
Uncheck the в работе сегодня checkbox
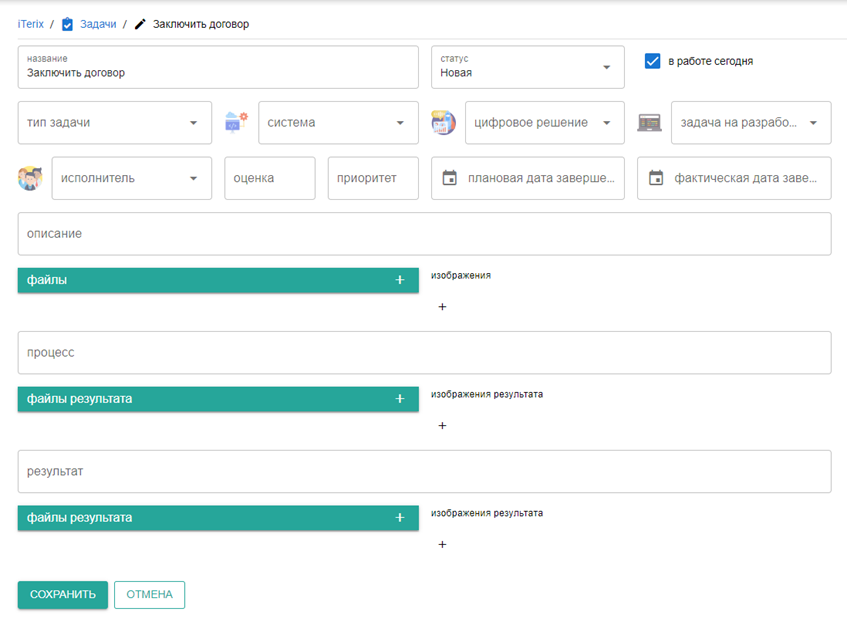(x=653, y=61)
